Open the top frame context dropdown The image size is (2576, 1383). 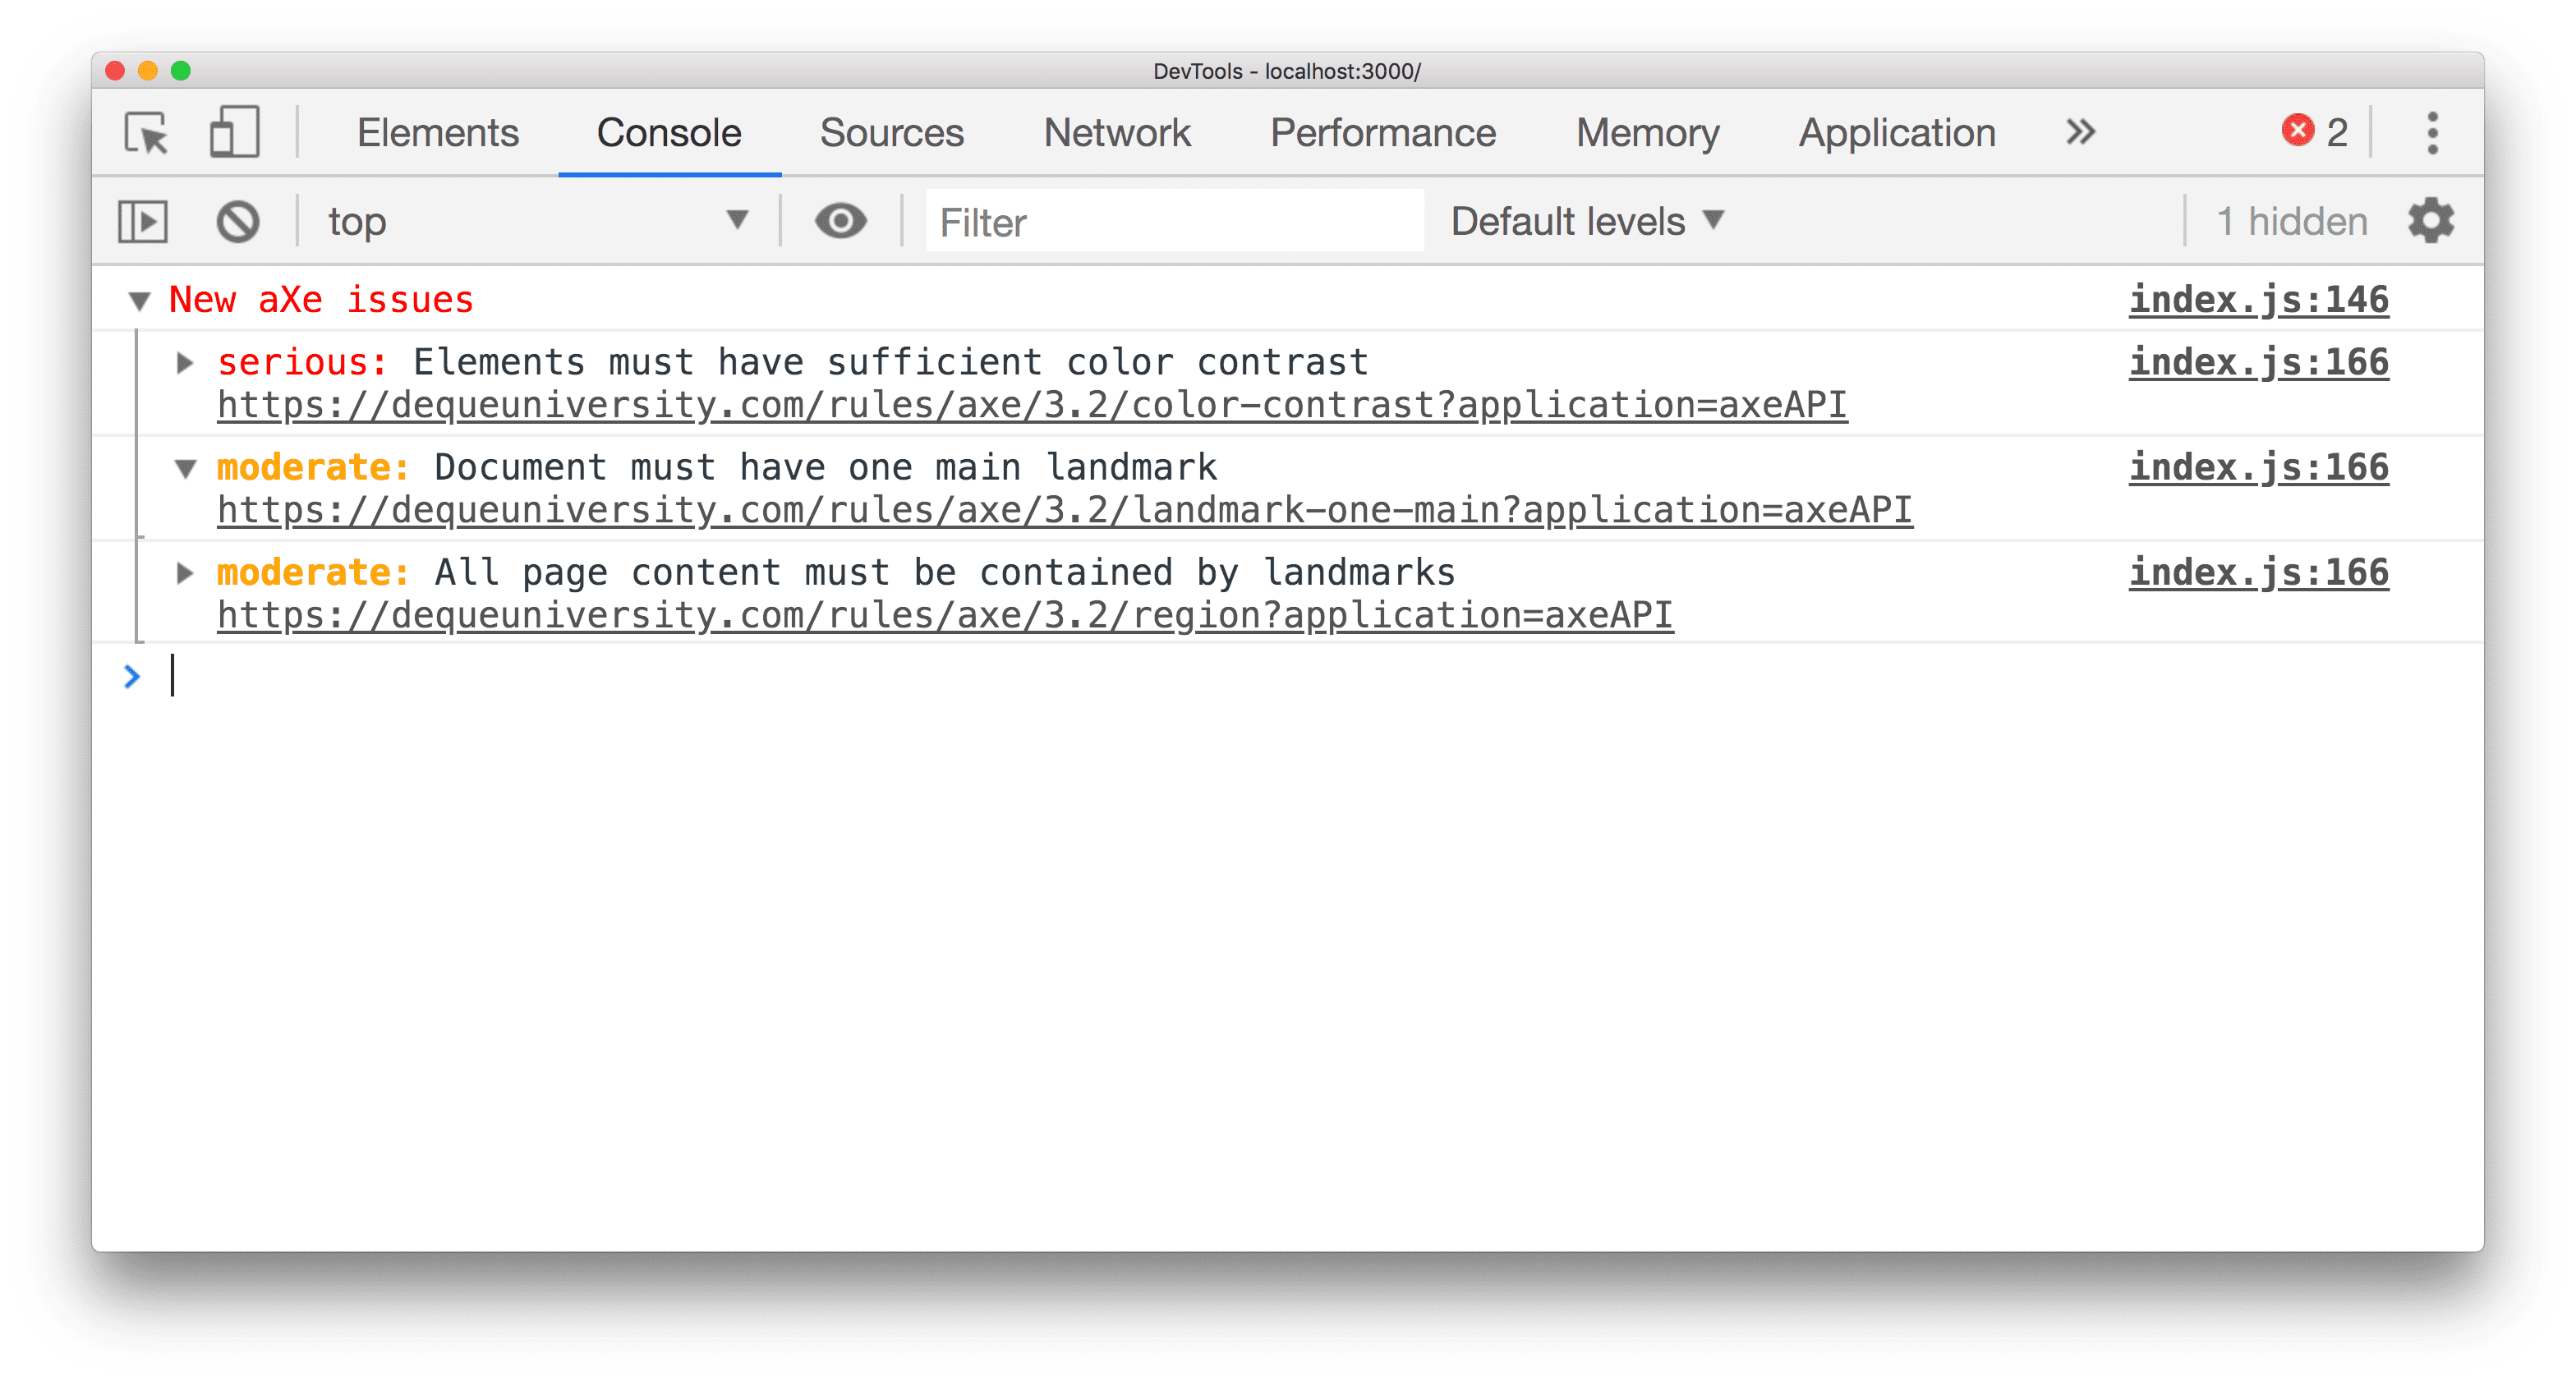coord(535,220)
